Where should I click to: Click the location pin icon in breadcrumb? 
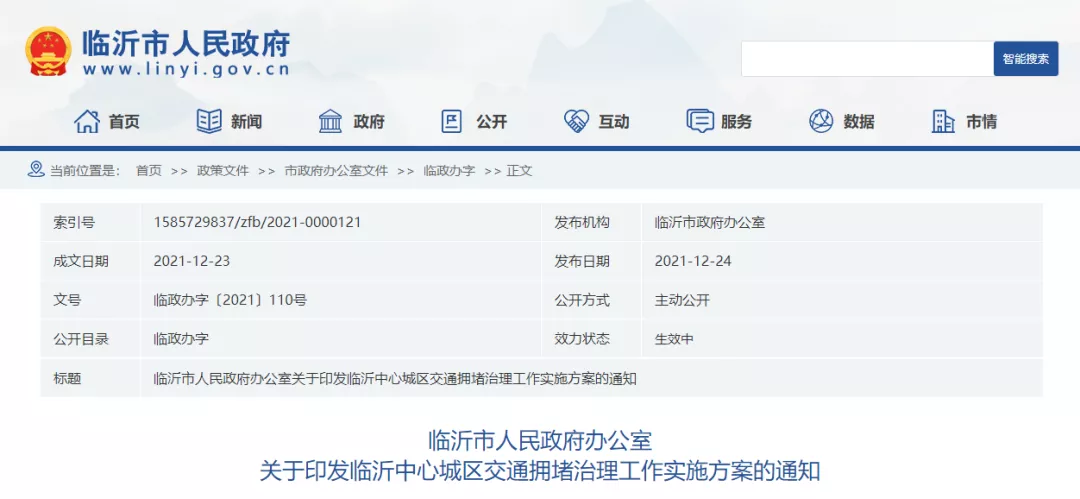coord(36,169)
